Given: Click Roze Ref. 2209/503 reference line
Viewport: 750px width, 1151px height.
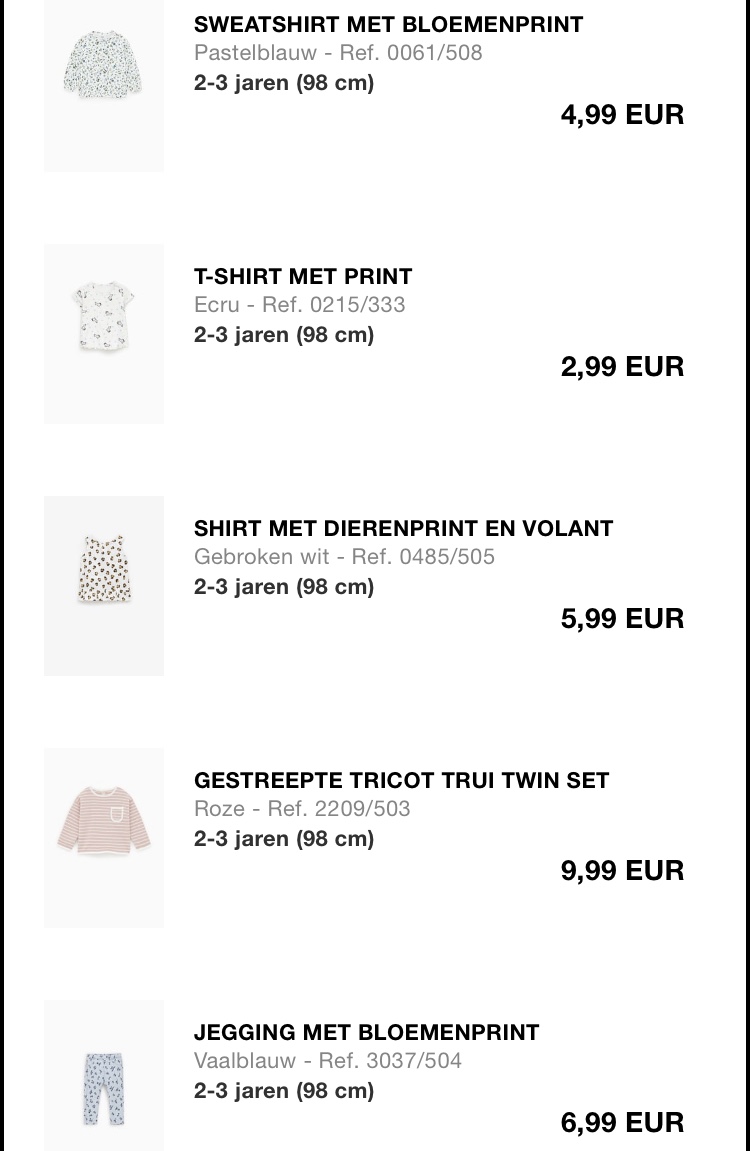Looking at the screenshot, I should pyautogui.click(x=302, y=808).
